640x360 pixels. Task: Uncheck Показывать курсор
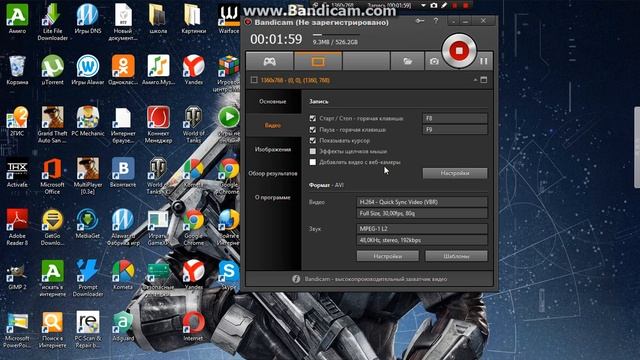tap(313, 140)
